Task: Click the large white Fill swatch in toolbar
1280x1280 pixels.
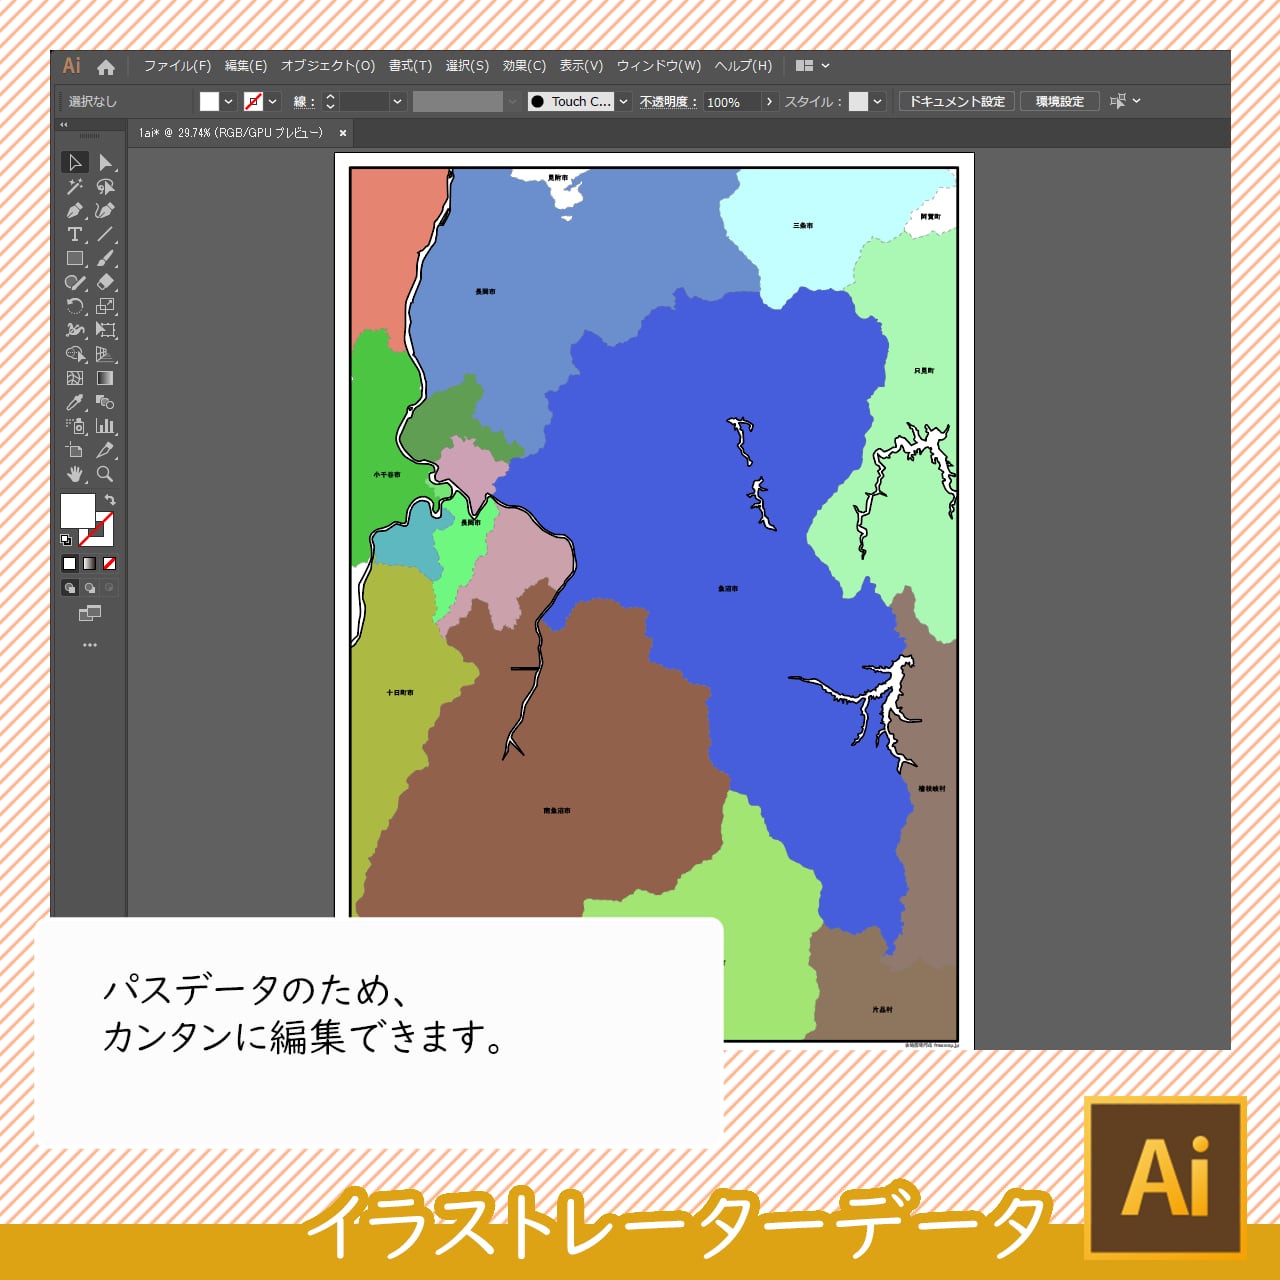Action: pyautogui.click(x=77, y=510)
